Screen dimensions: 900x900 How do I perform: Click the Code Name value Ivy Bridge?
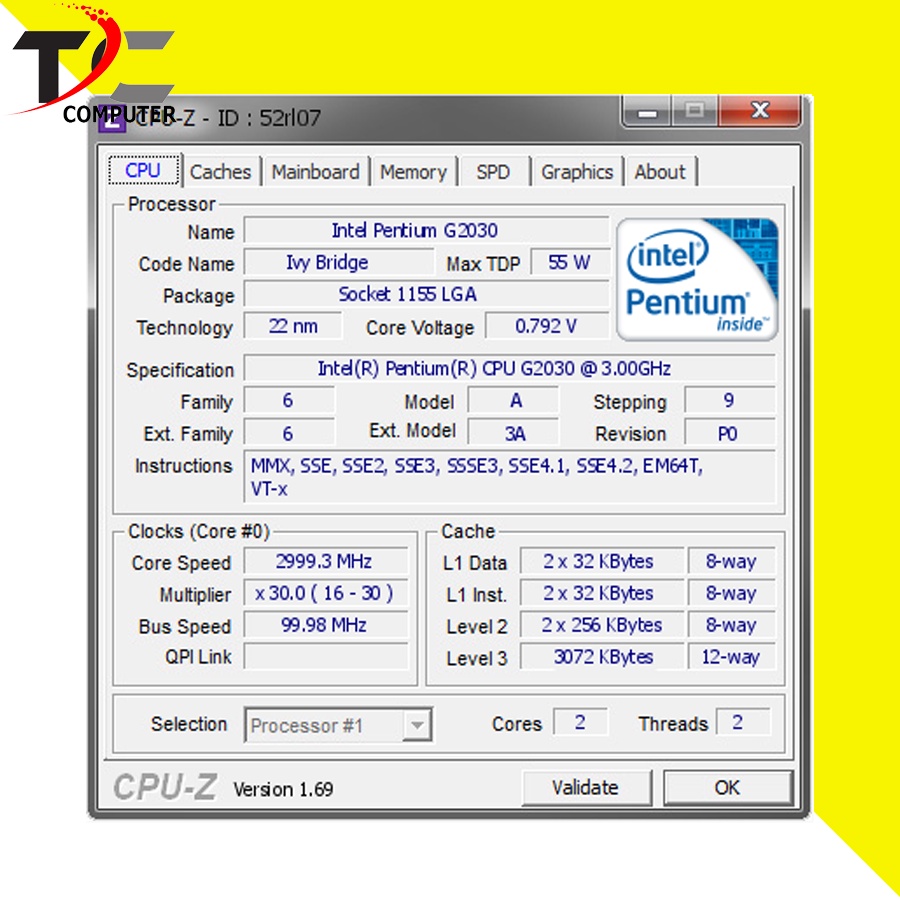point(339,262)
